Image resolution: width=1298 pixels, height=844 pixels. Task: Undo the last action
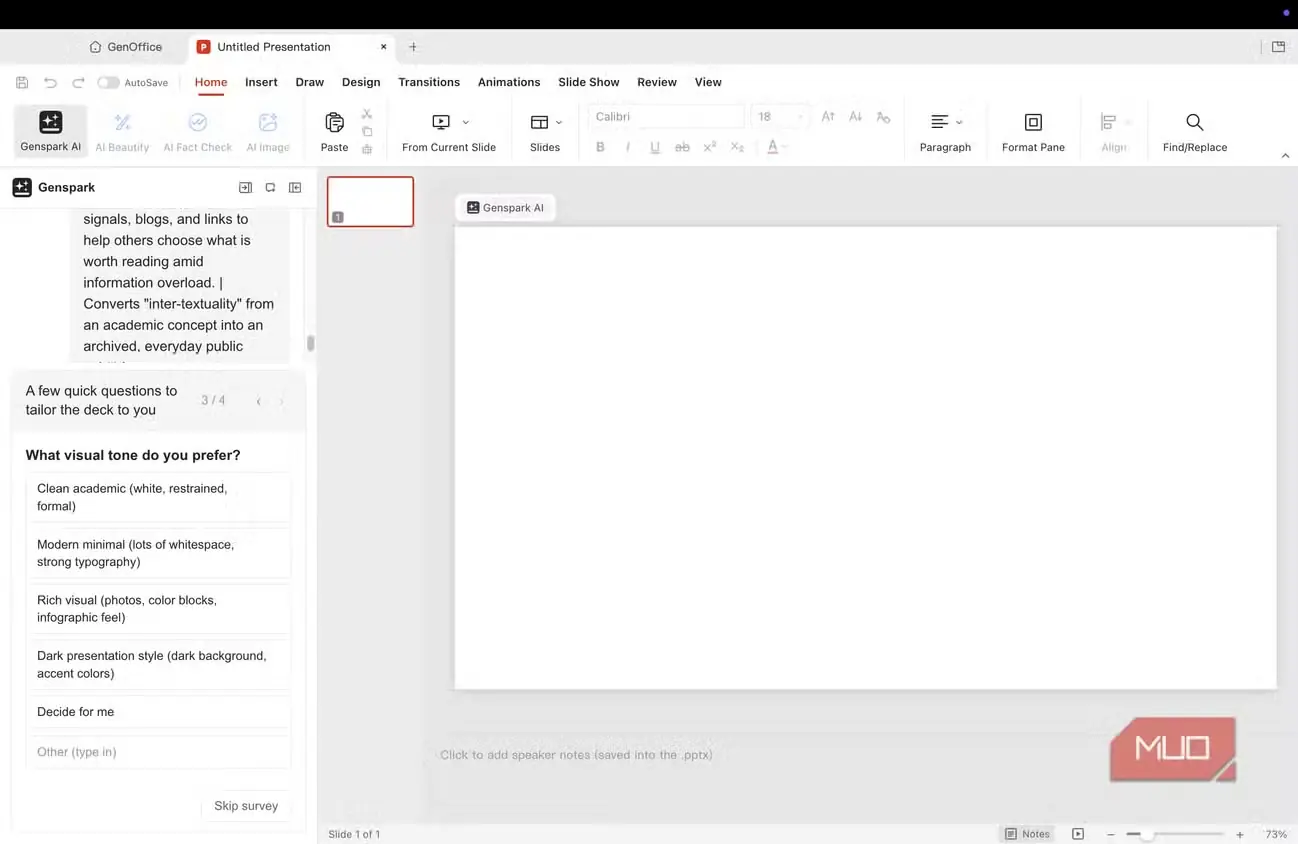[50, 82]
